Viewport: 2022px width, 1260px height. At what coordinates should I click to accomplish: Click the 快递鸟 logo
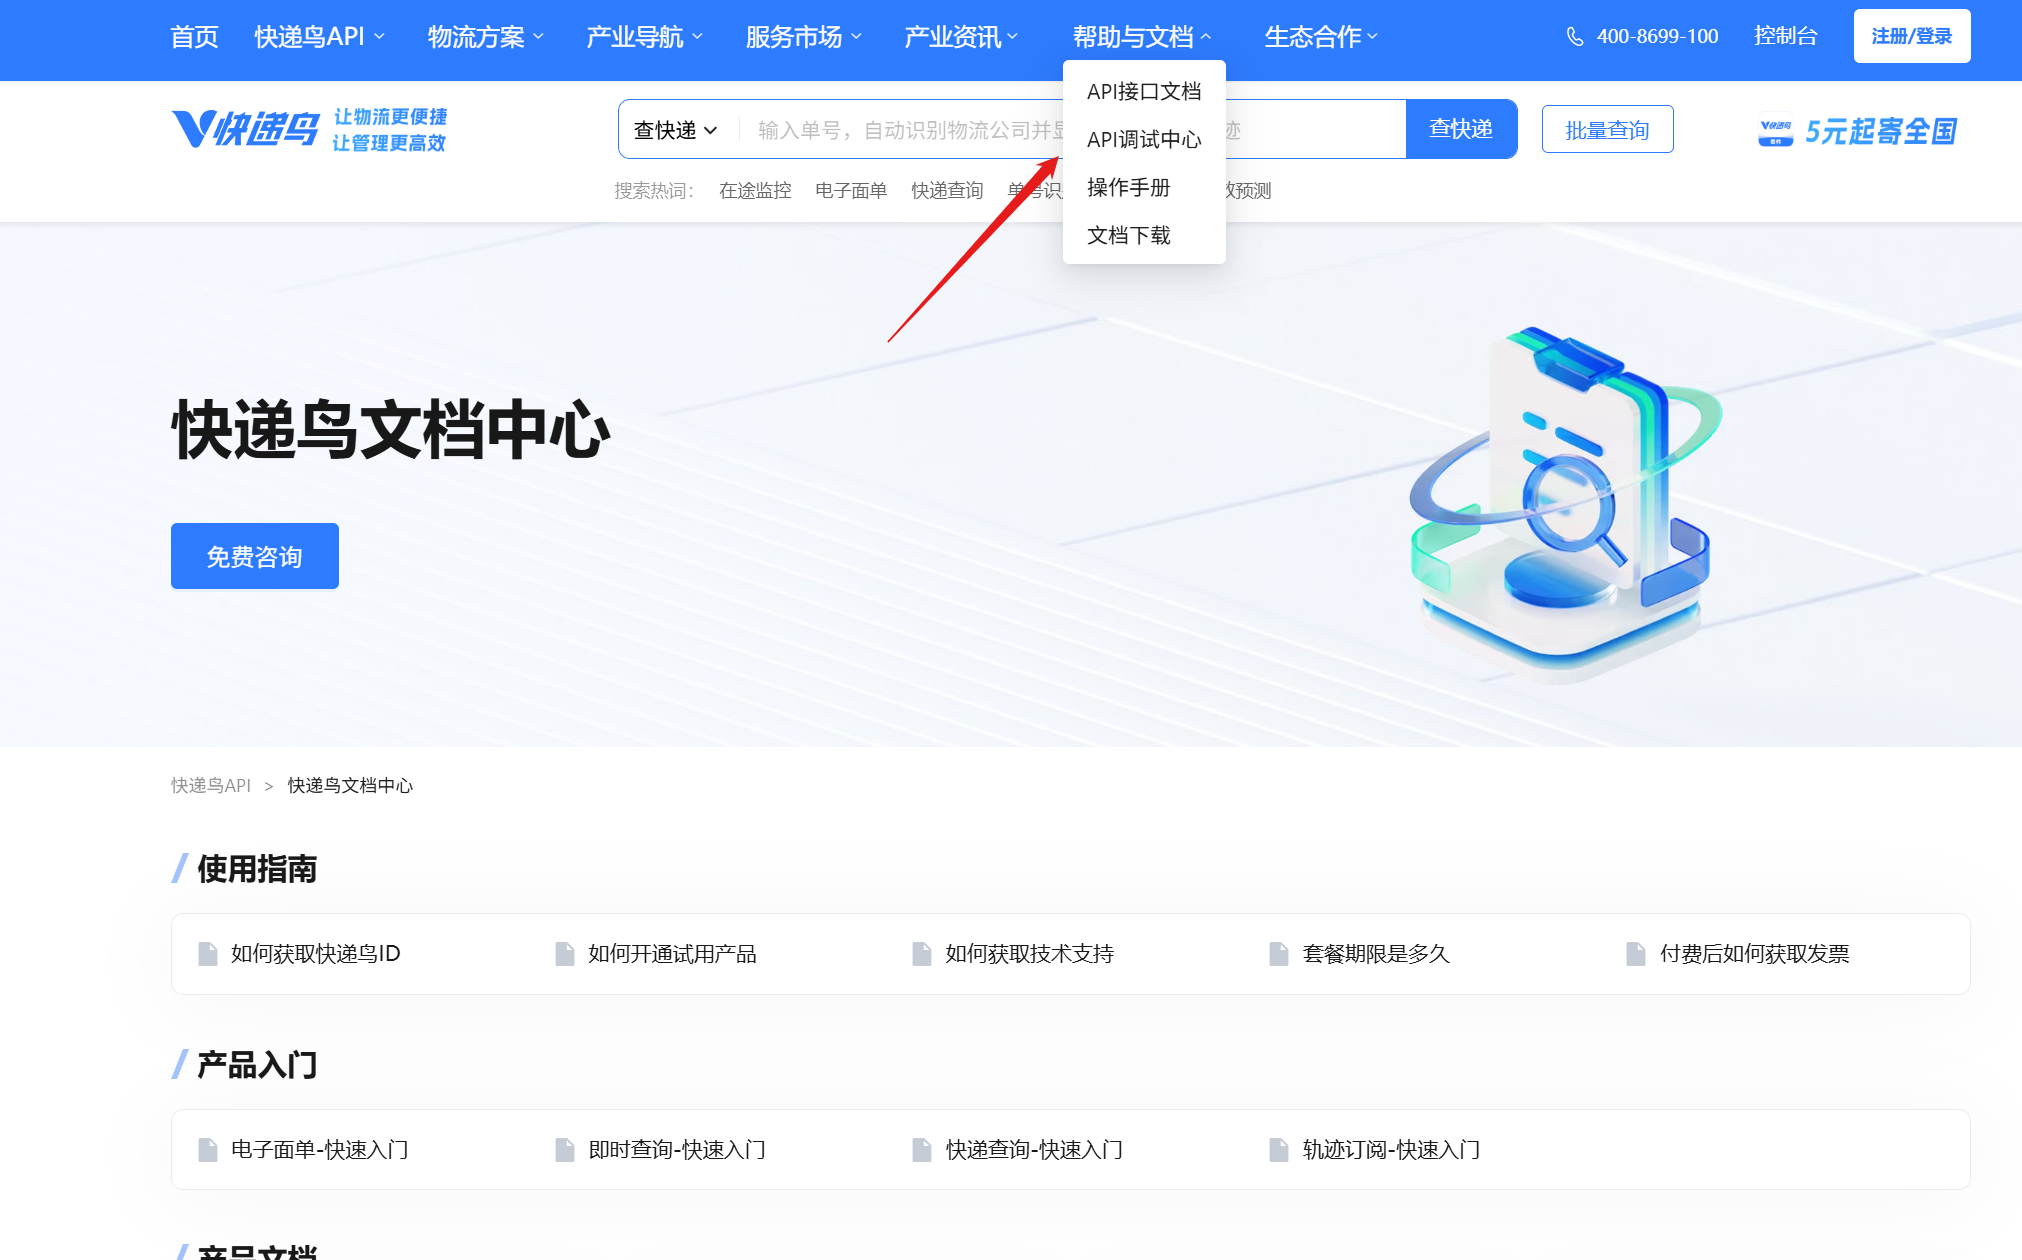(x=245, y=129)
